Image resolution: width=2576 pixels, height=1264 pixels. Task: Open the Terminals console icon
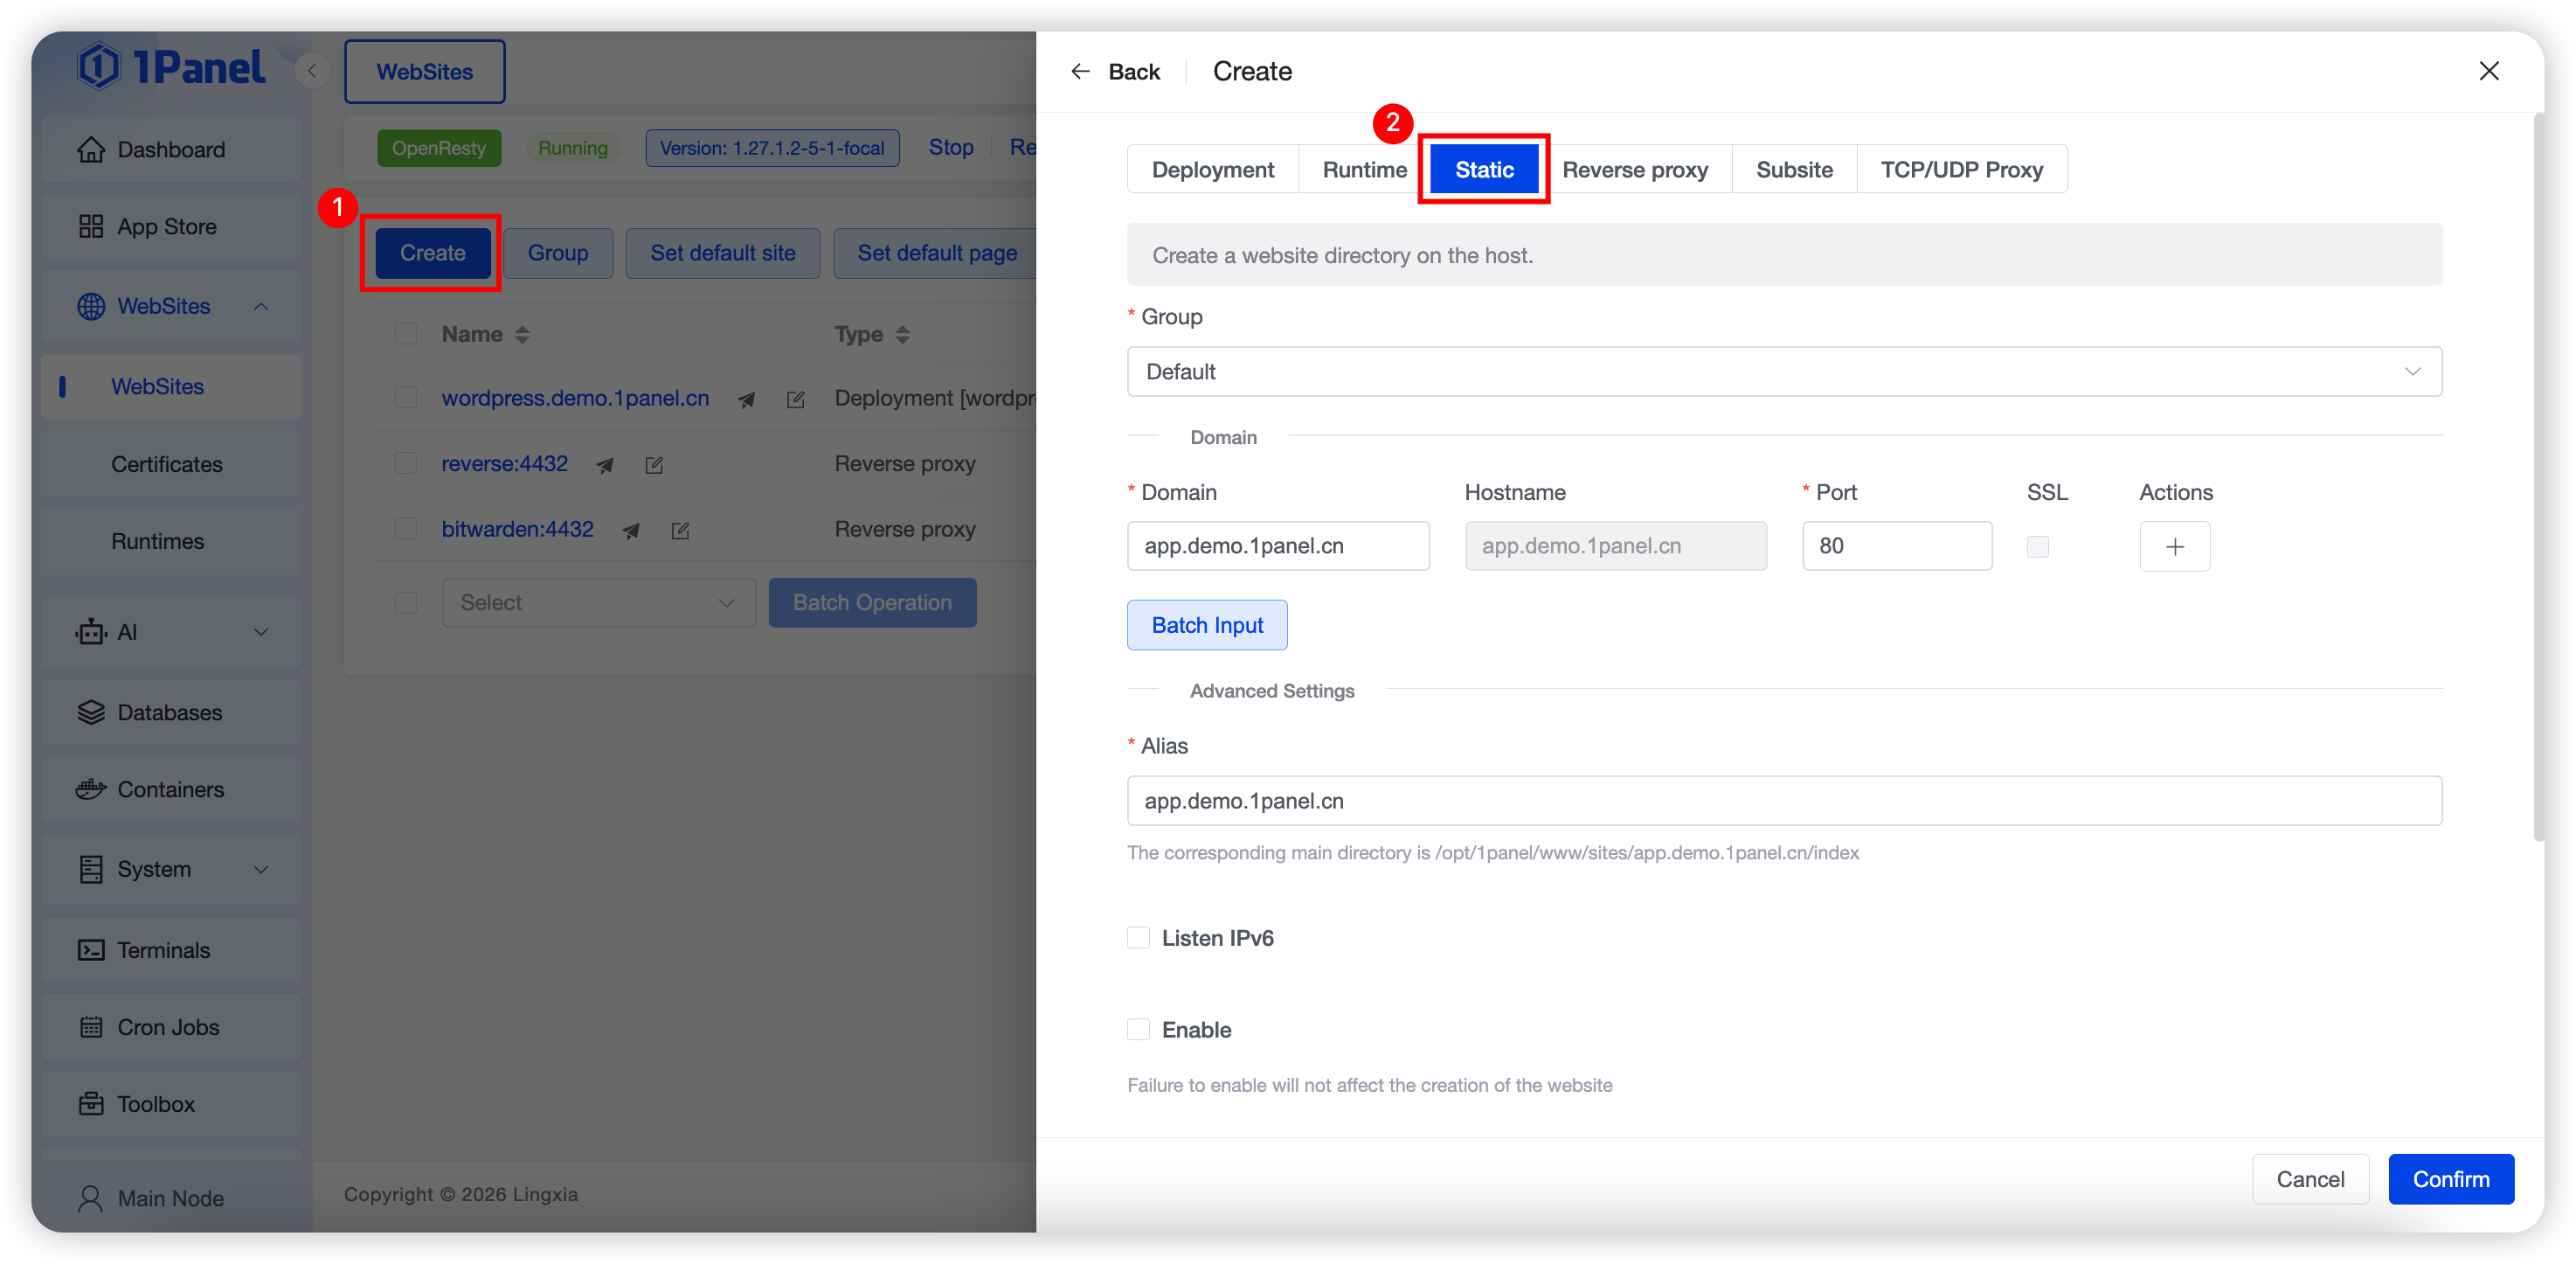pyautogui.click(x=91, y=949)
